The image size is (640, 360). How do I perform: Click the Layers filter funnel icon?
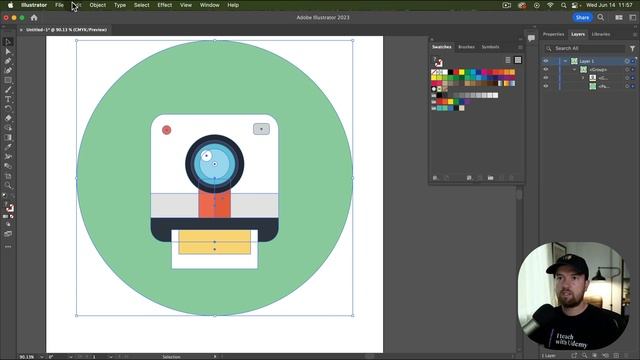[x=632, y=49]
